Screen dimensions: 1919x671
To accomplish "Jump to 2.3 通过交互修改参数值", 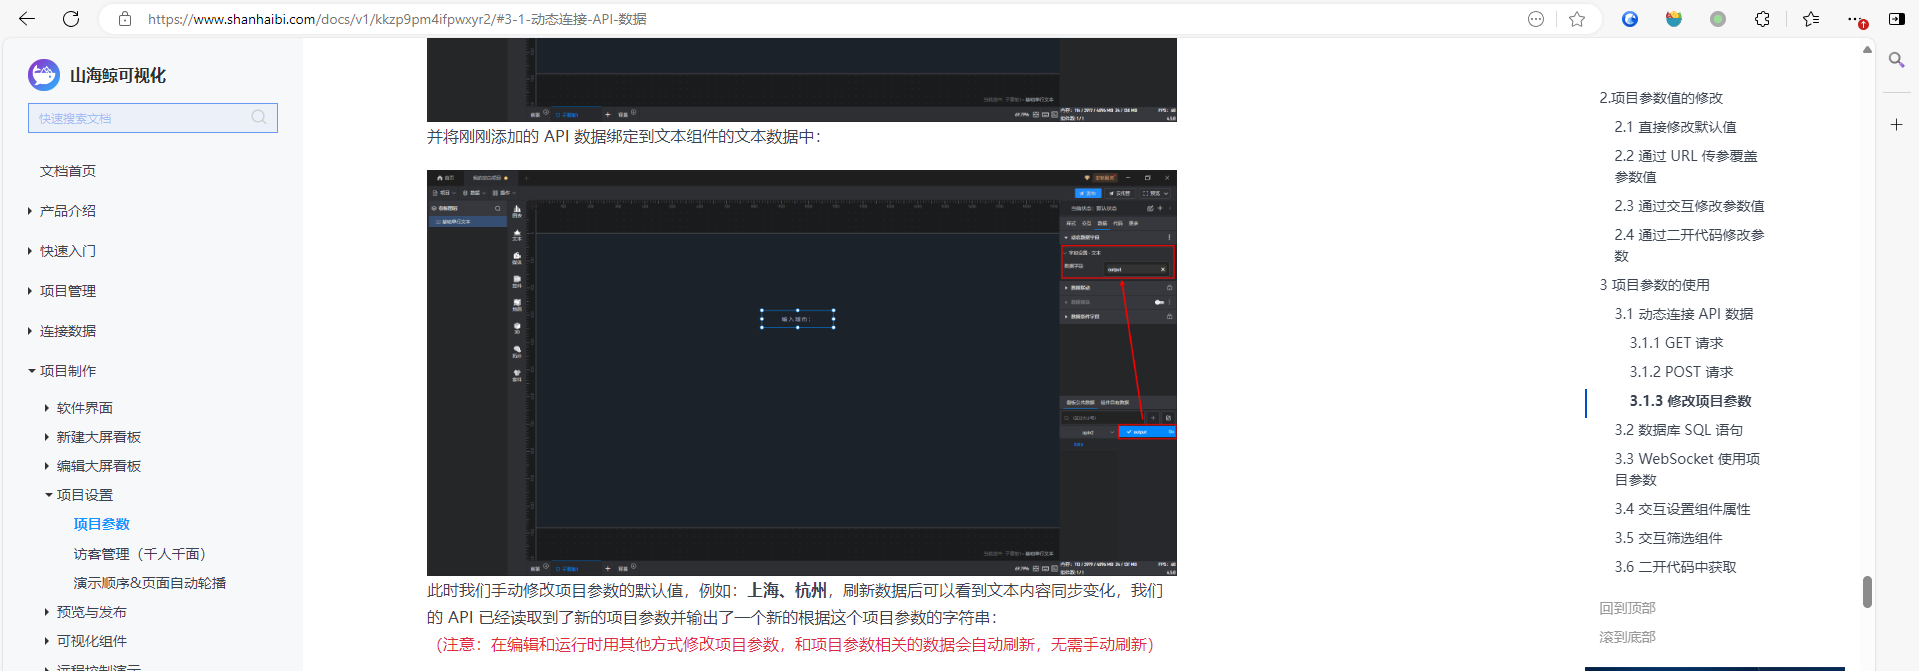I will point(1689,206).
